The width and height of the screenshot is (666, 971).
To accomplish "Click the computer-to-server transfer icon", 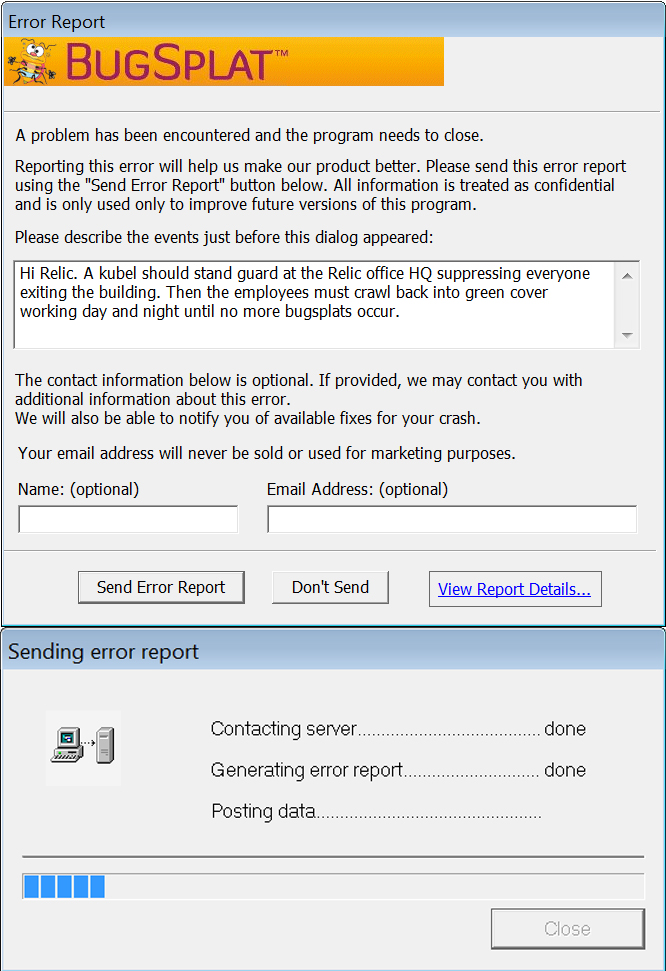I will 84,746.
